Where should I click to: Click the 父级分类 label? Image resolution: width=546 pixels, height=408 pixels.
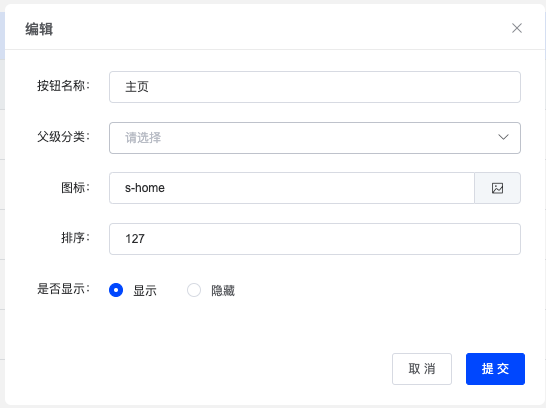[x=63, y=137]
